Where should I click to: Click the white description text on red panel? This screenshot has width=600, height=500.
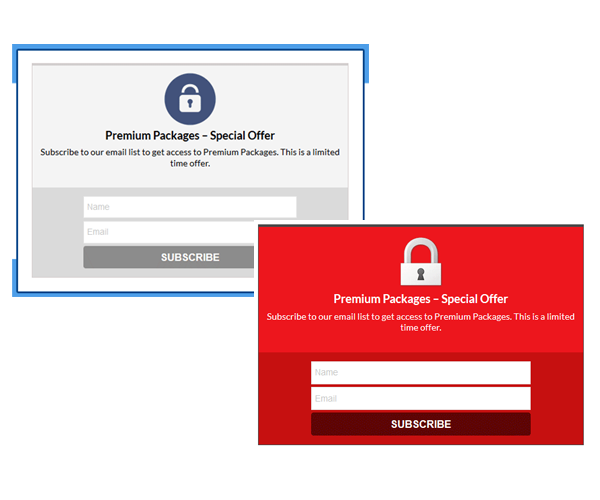(421, 322)
